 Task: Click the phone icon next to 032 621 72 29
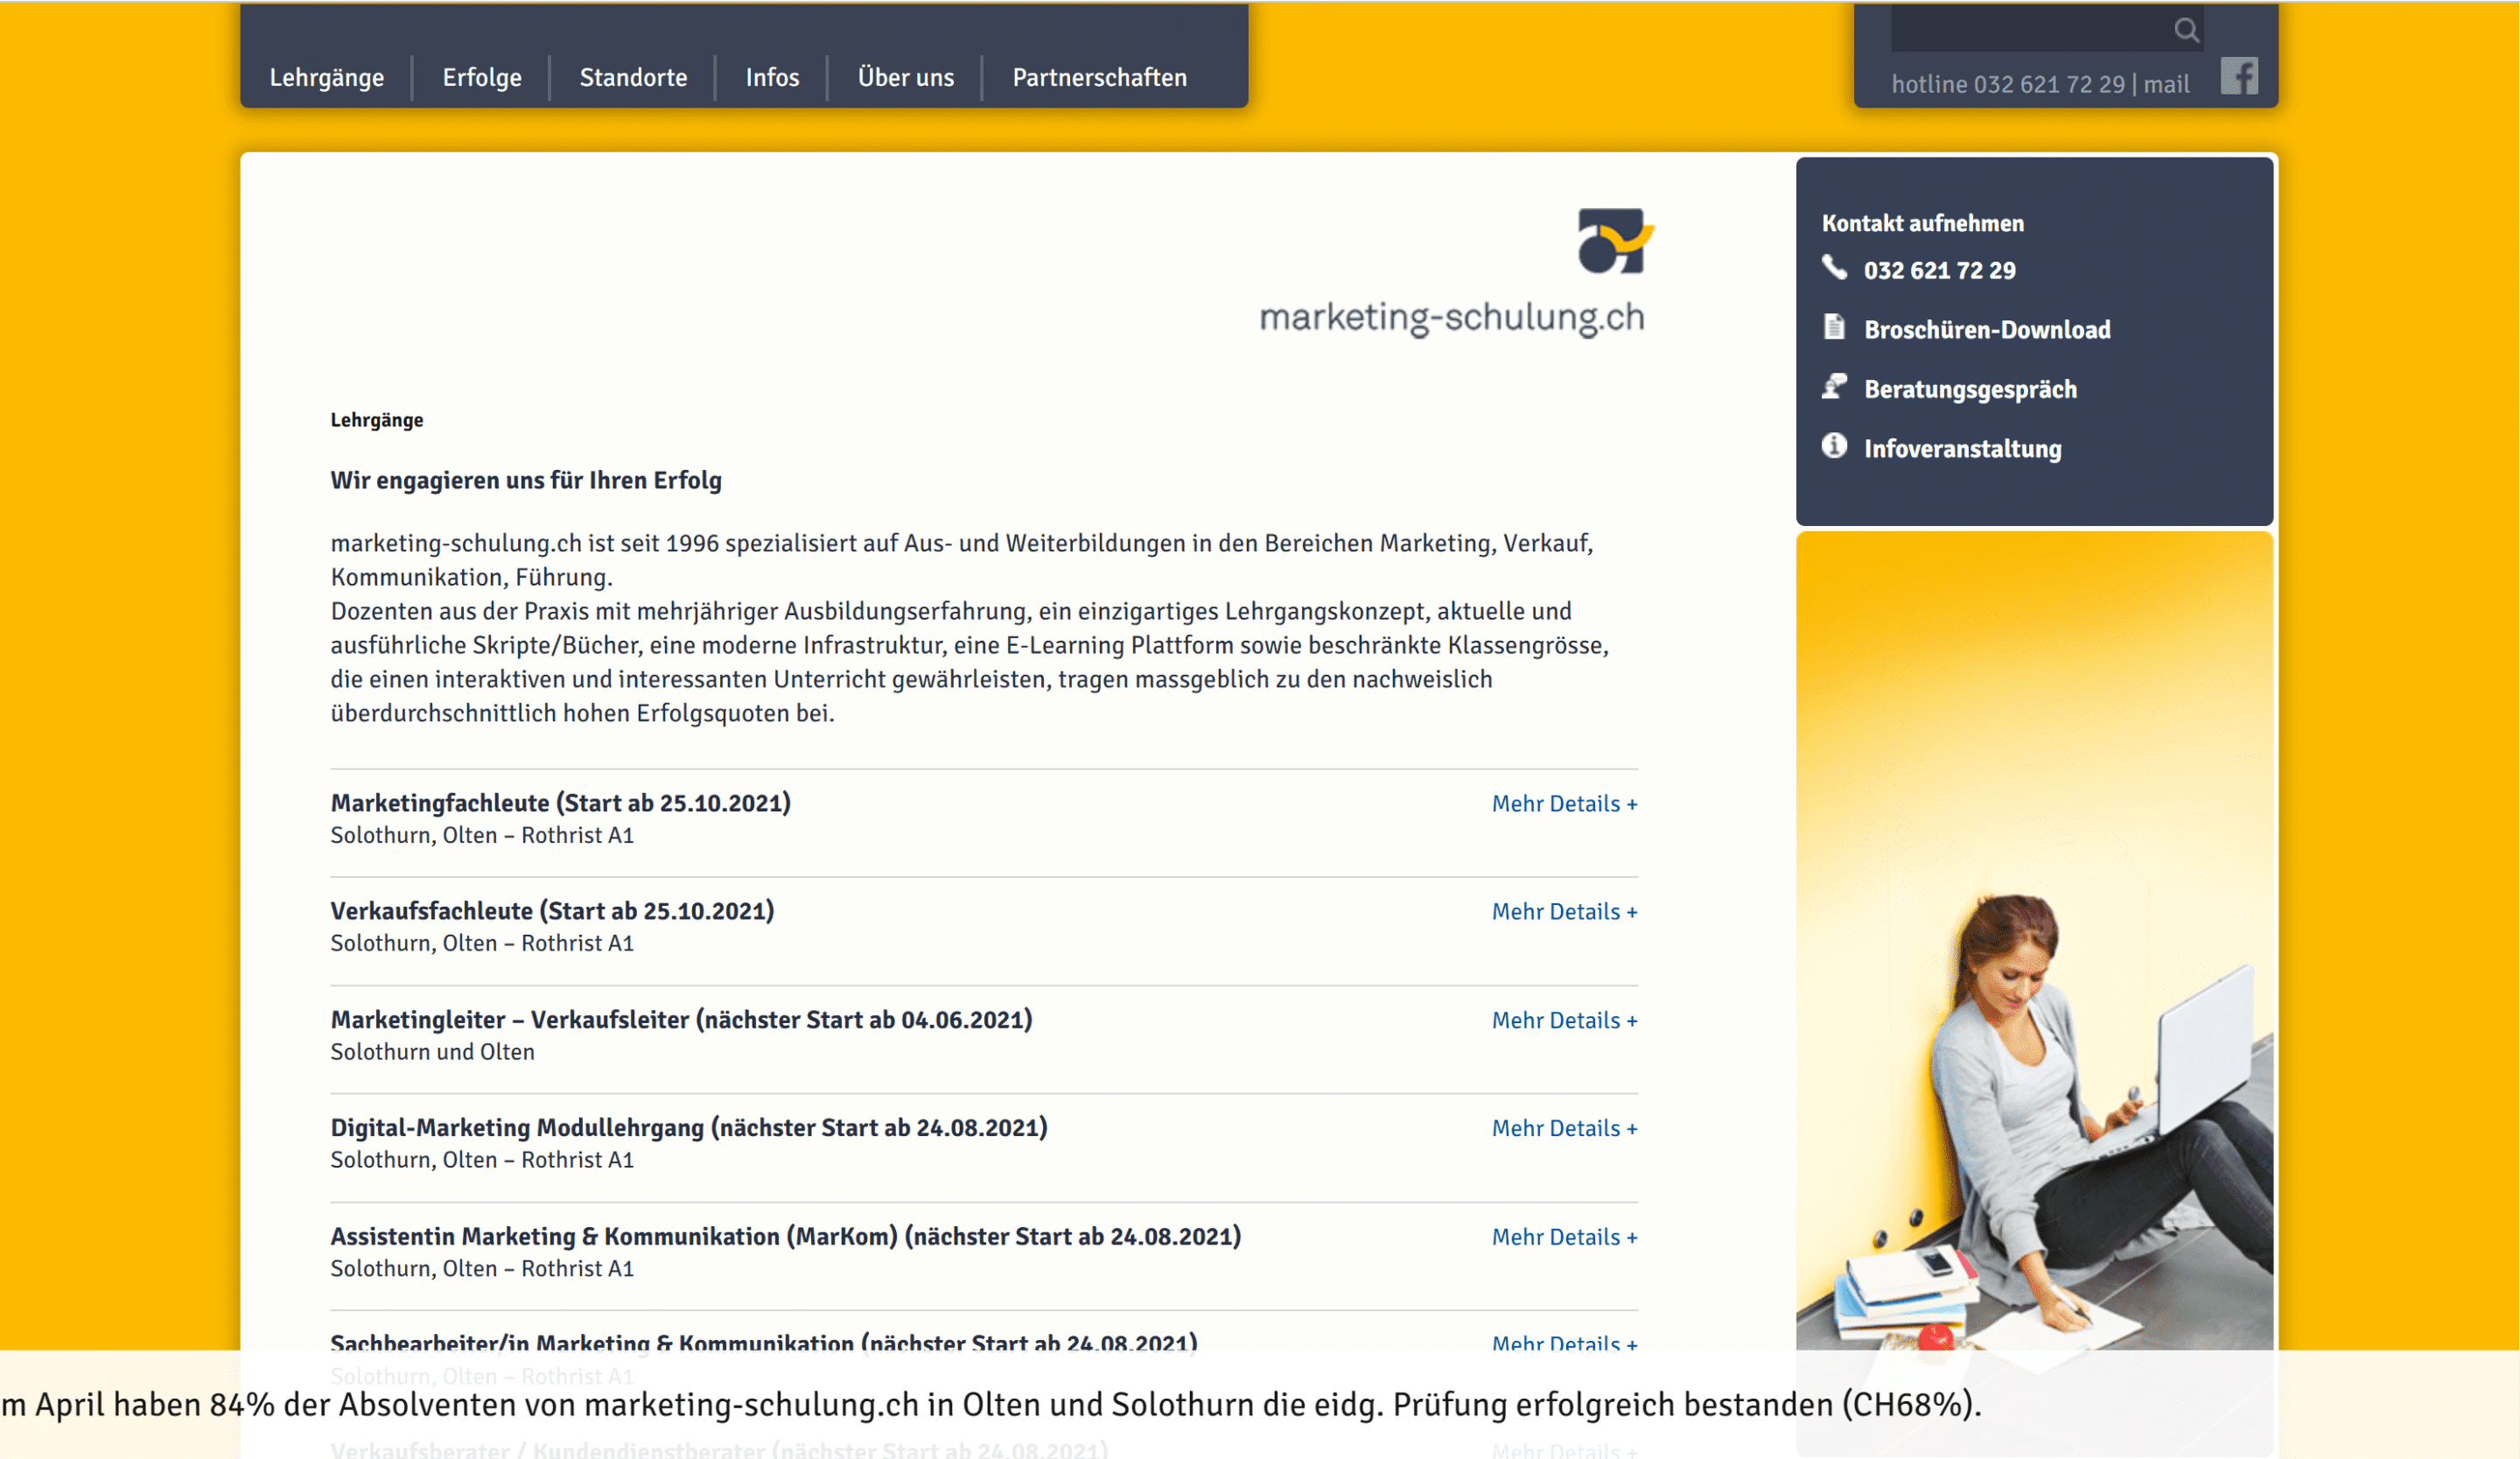pos(1833,270)
